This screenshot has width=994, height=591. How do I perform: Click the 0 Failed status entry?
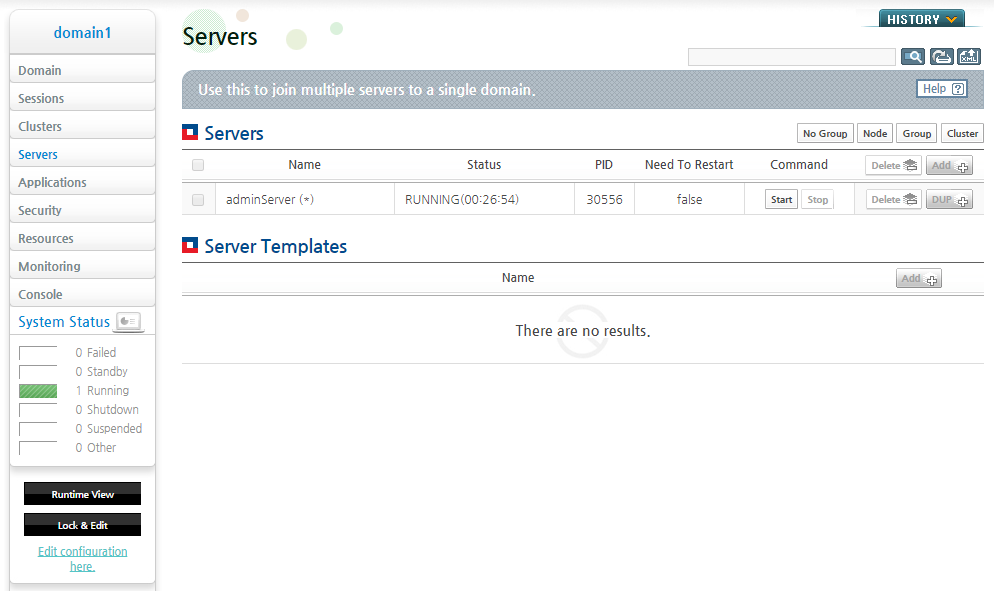pyautogui.click(x=95, y=353)
